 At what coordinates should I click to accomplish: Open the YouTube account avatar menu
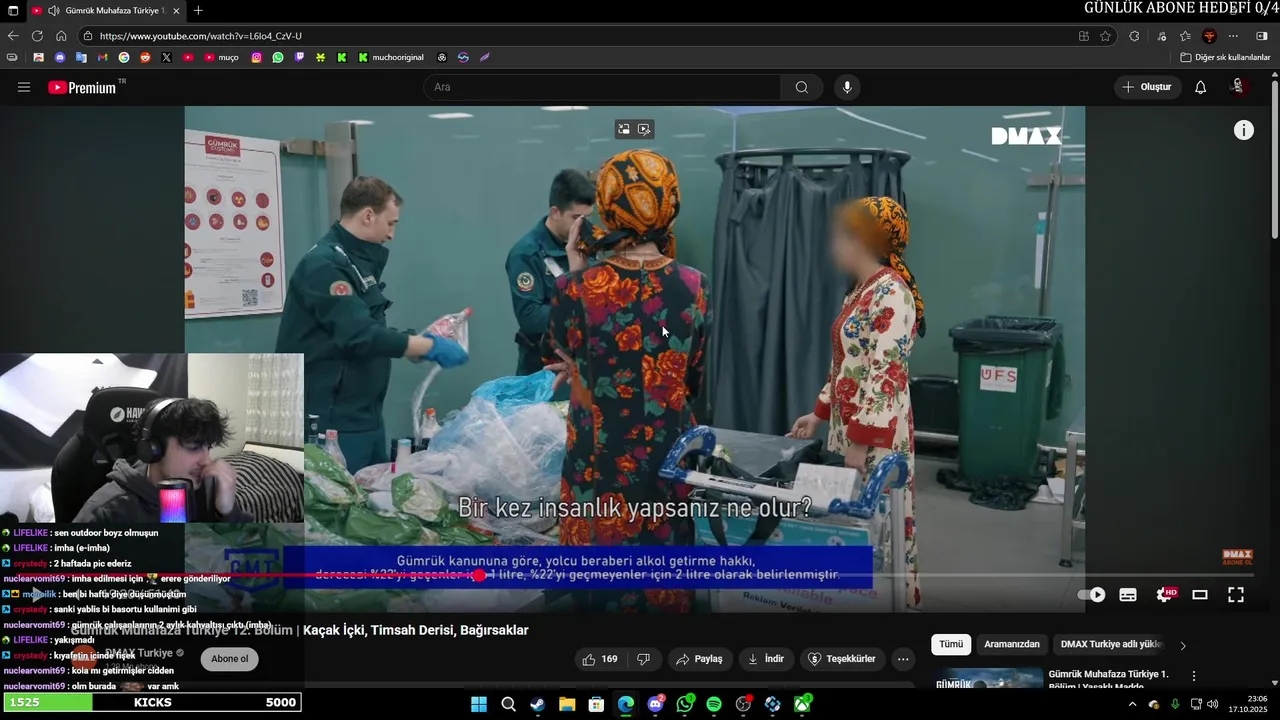click(1238, 87)
